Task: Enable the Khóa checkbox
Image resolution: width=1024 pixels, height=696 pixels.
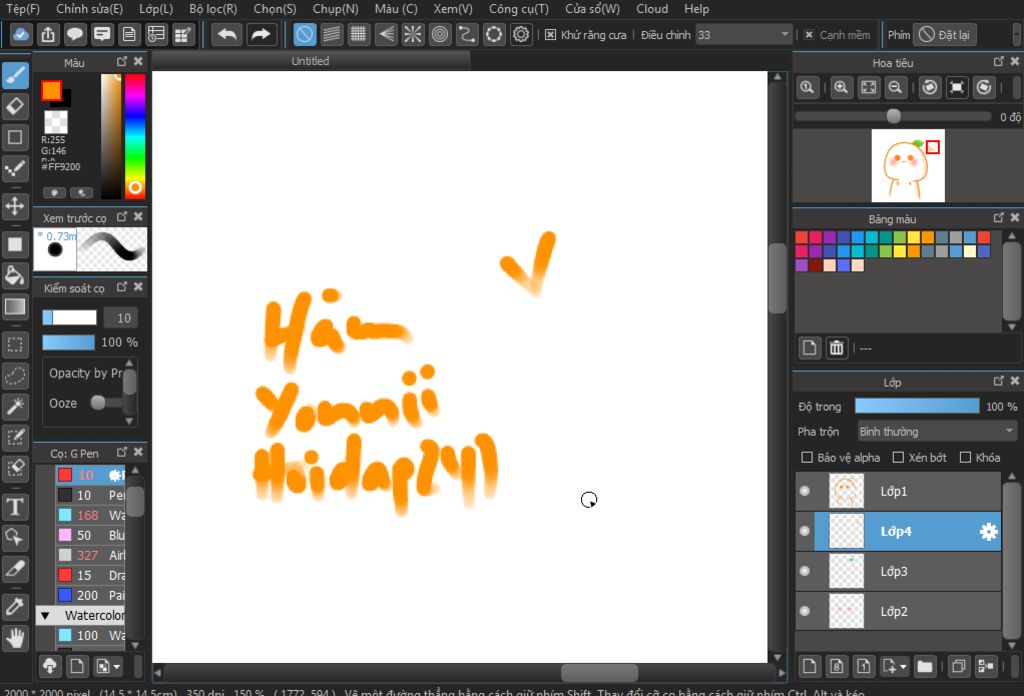Action: (965, 457)
